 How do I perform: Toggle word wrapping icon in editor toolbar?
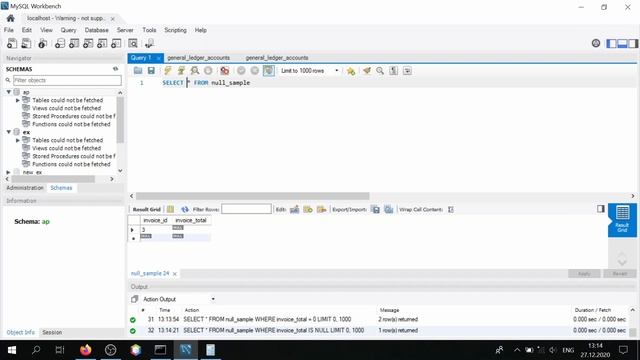[x=407, y=71]
